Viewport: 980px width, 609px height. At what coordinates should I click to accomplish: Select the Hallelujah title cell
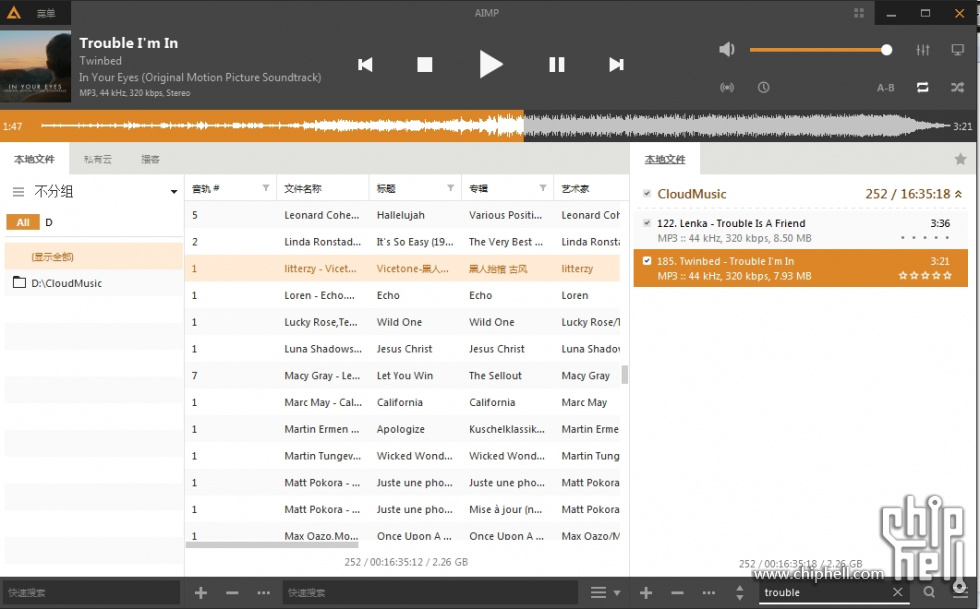401,215
